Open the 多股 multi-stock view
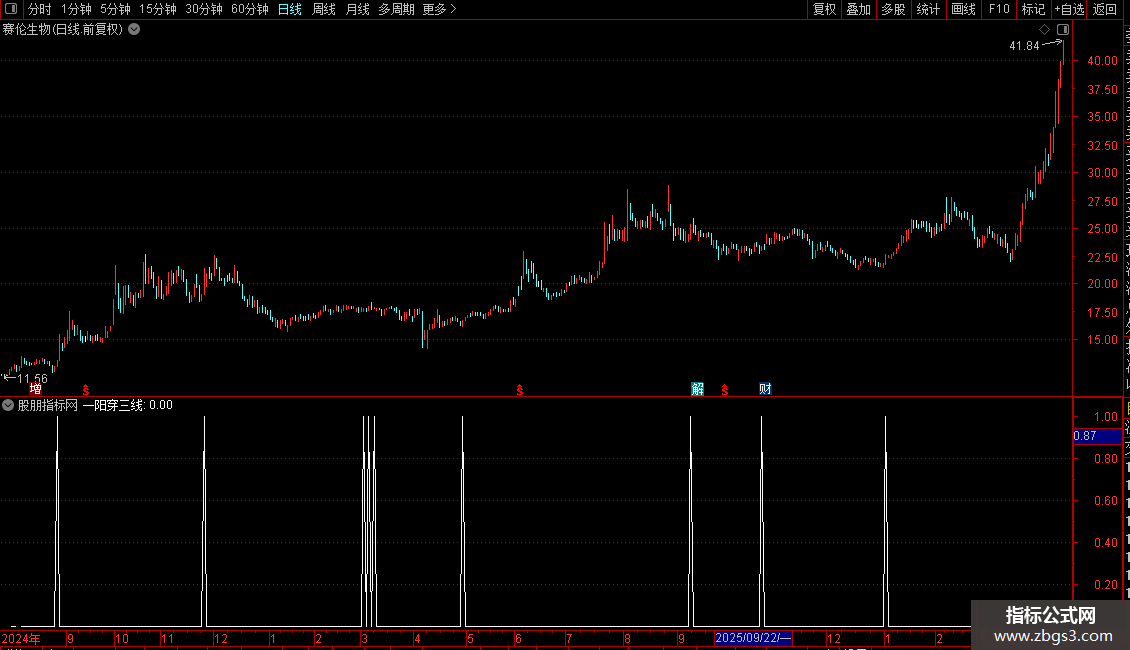1130x650 pixels. pos(893,9)
